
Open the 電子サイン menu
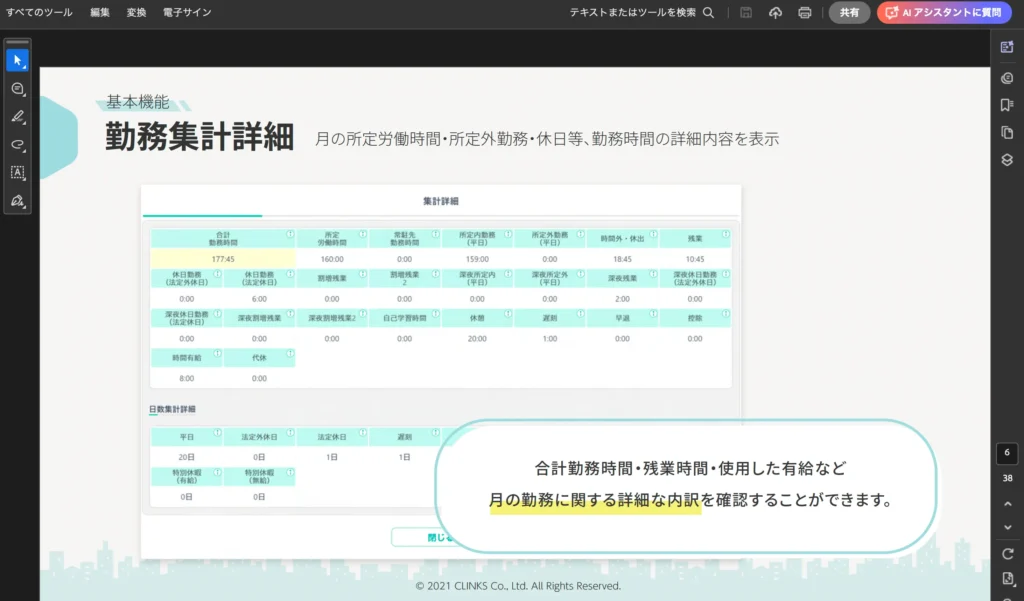(x=187, y=13)
